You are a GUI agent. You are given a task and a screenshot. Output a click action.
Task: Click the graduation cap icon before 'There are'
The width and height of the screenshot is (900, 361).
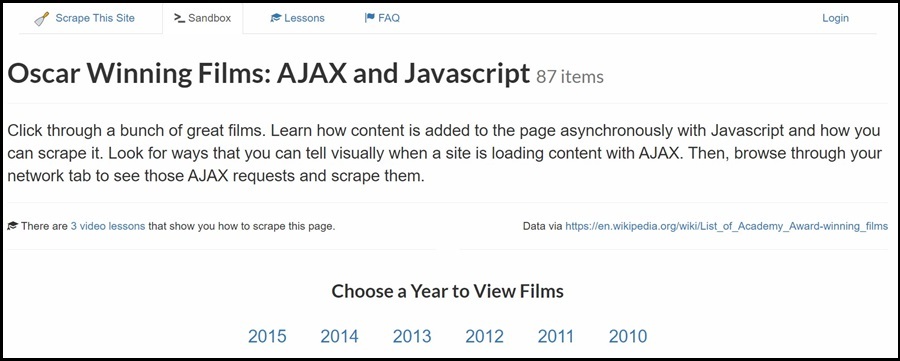click(x=13, y=226)
